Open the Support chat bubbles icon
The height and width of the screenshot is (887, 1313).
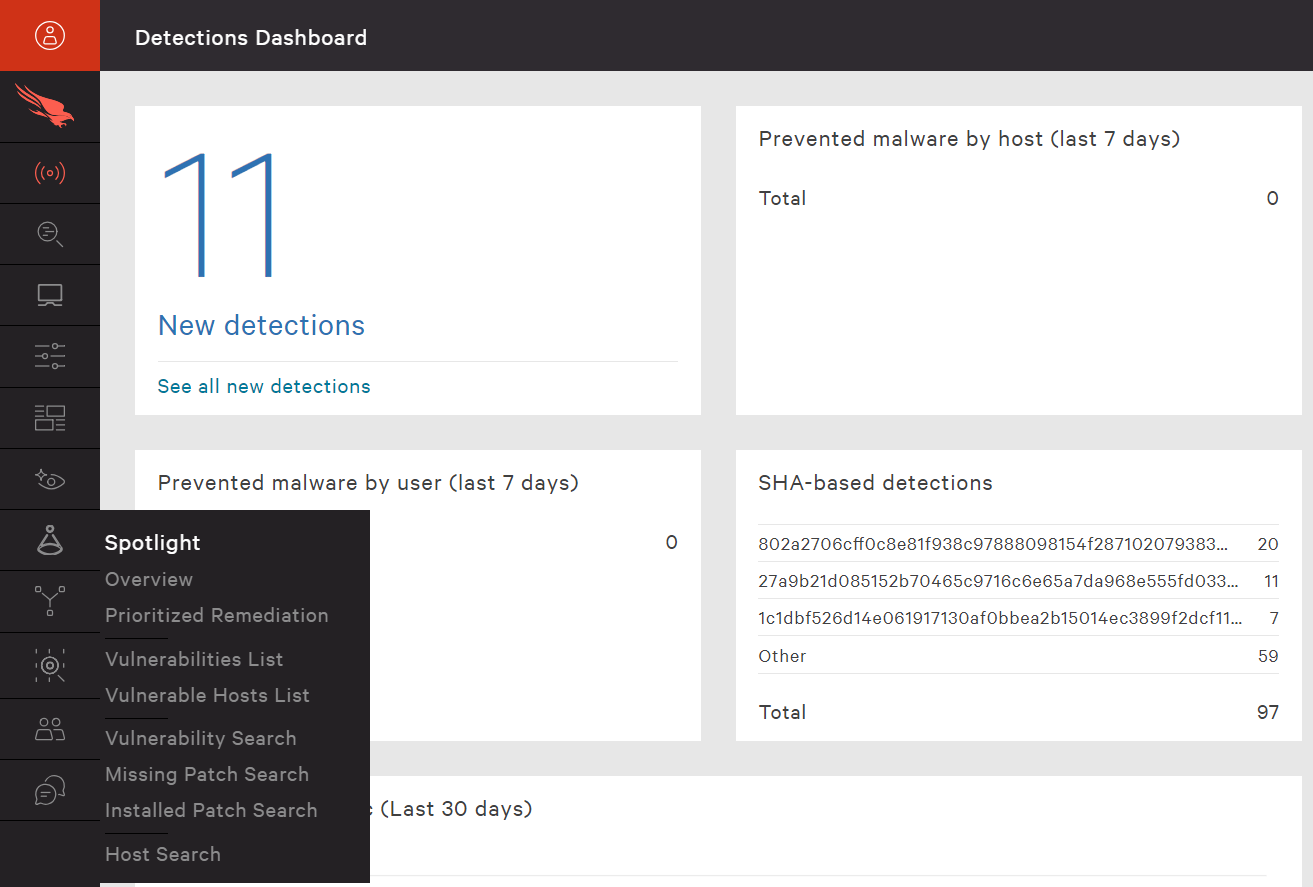point(50,790)
